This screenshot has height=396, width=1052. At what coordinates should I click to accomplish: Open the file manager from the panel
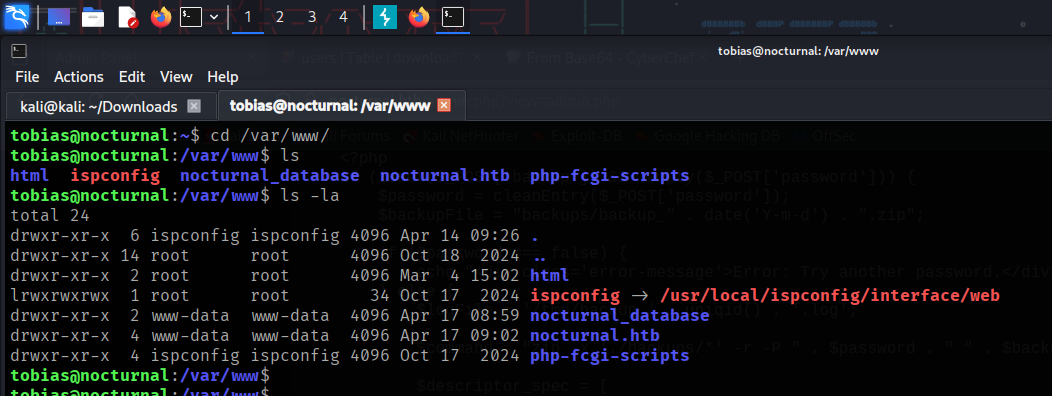pyautogui.click(x=93, y=17)
